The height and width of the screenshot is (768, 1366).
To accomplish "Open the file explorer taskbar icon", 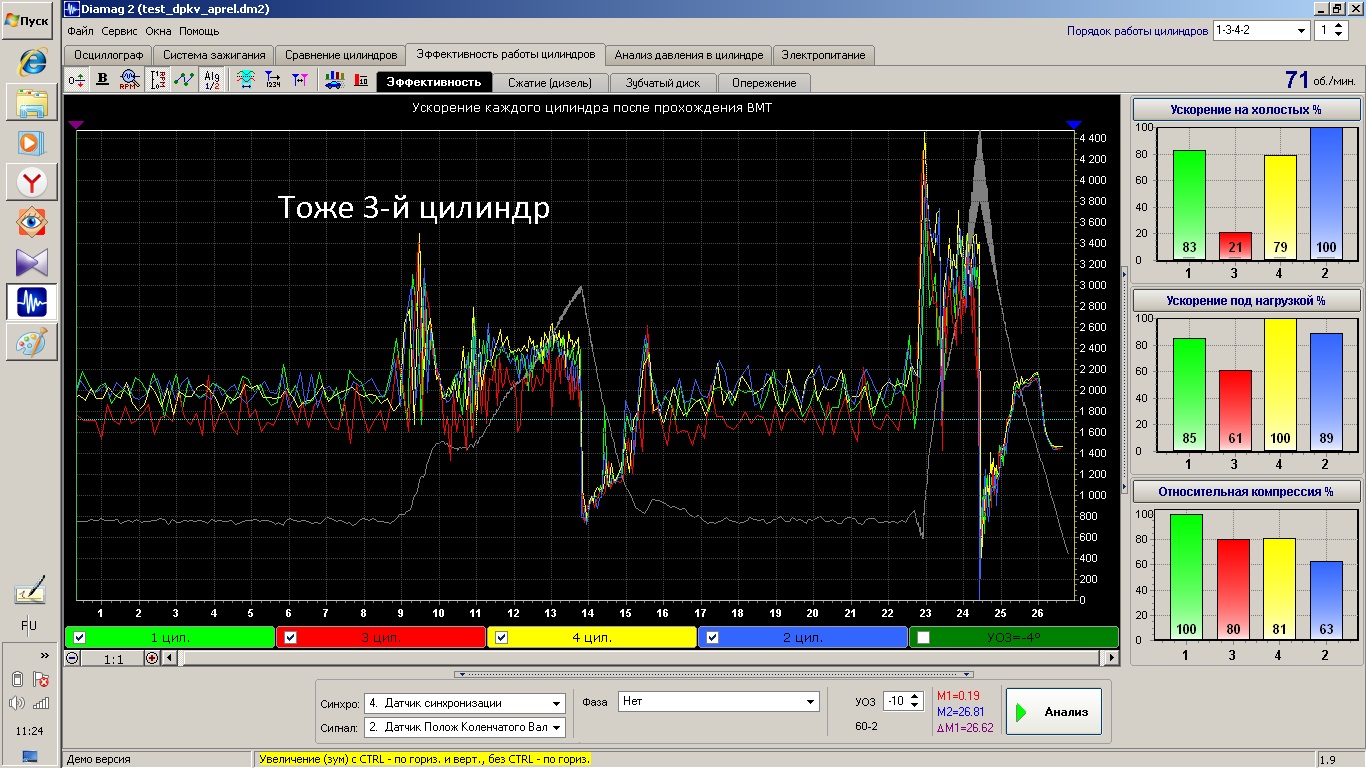I will 31,102.
